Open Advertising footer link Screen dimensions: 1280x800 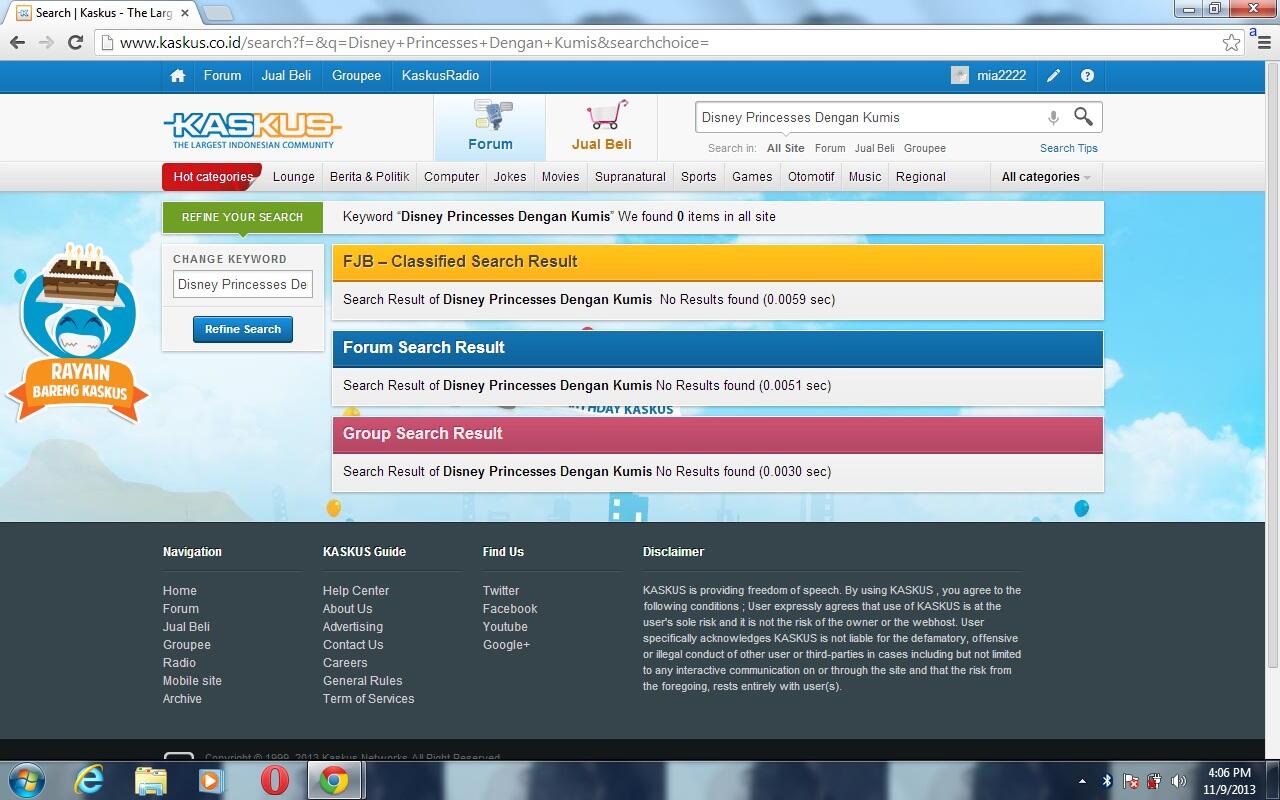tap(353, 627)
